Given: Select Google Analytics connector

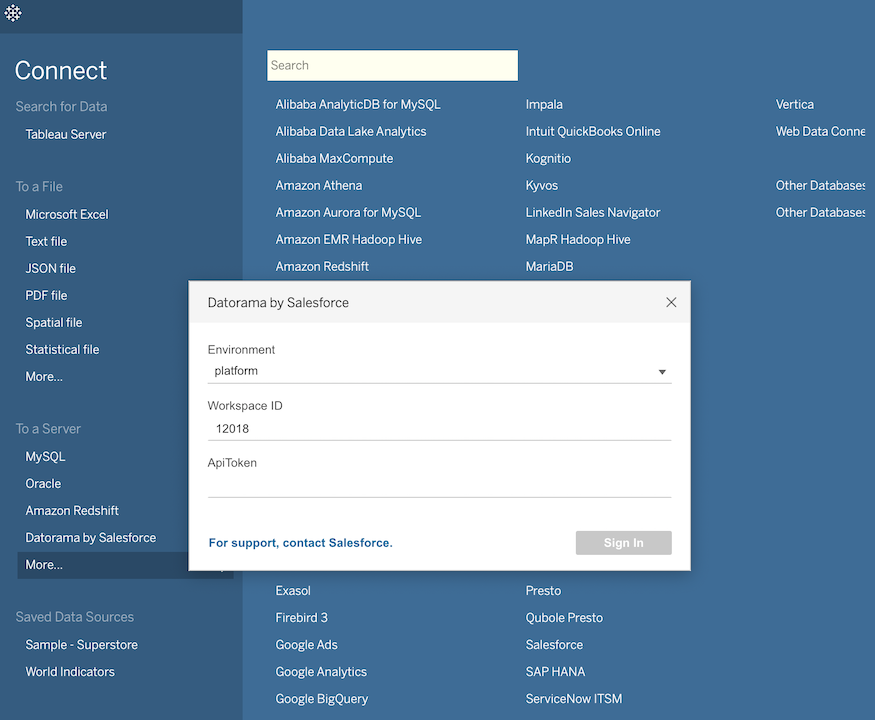Looking at the screenshot, I should (321, 672).
